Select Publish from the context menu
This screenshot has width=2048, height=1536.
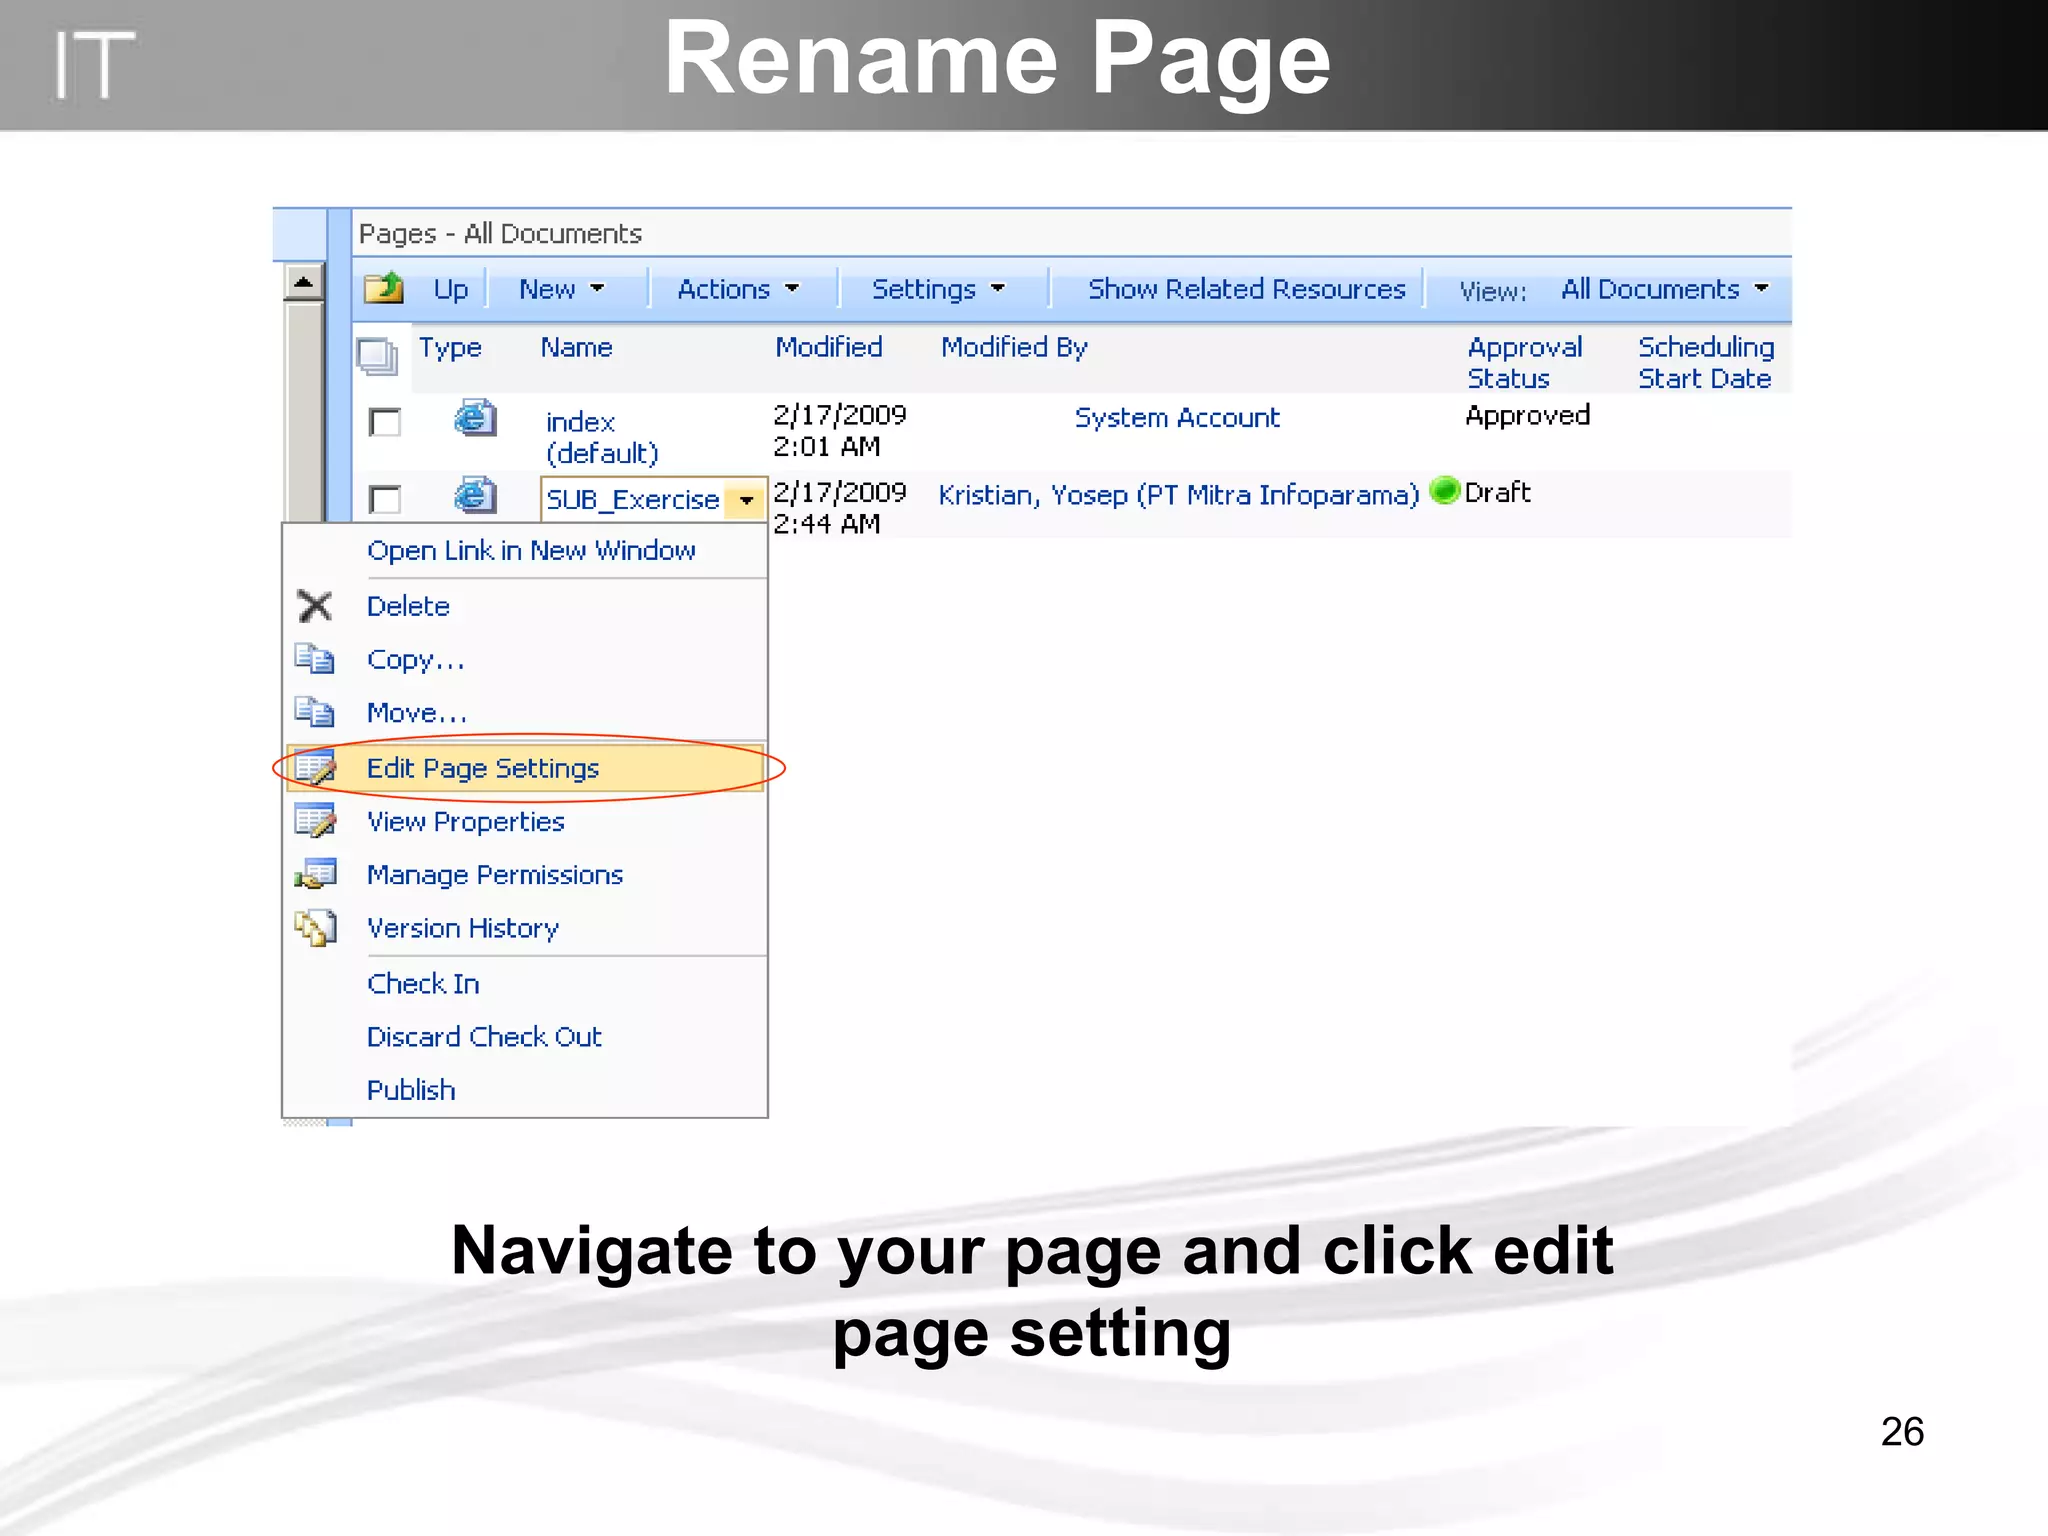click(411, 1090)
